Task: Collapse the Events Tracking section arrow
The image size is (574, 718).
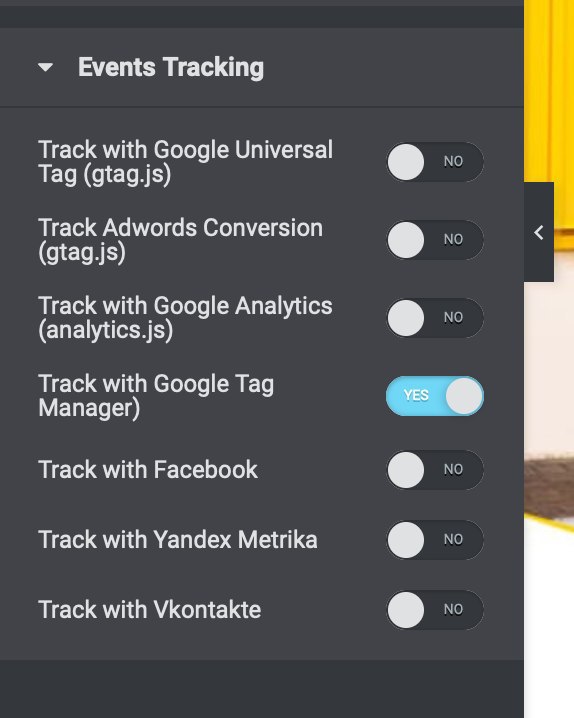Action: pyautogui.click(x=45, y=68)
